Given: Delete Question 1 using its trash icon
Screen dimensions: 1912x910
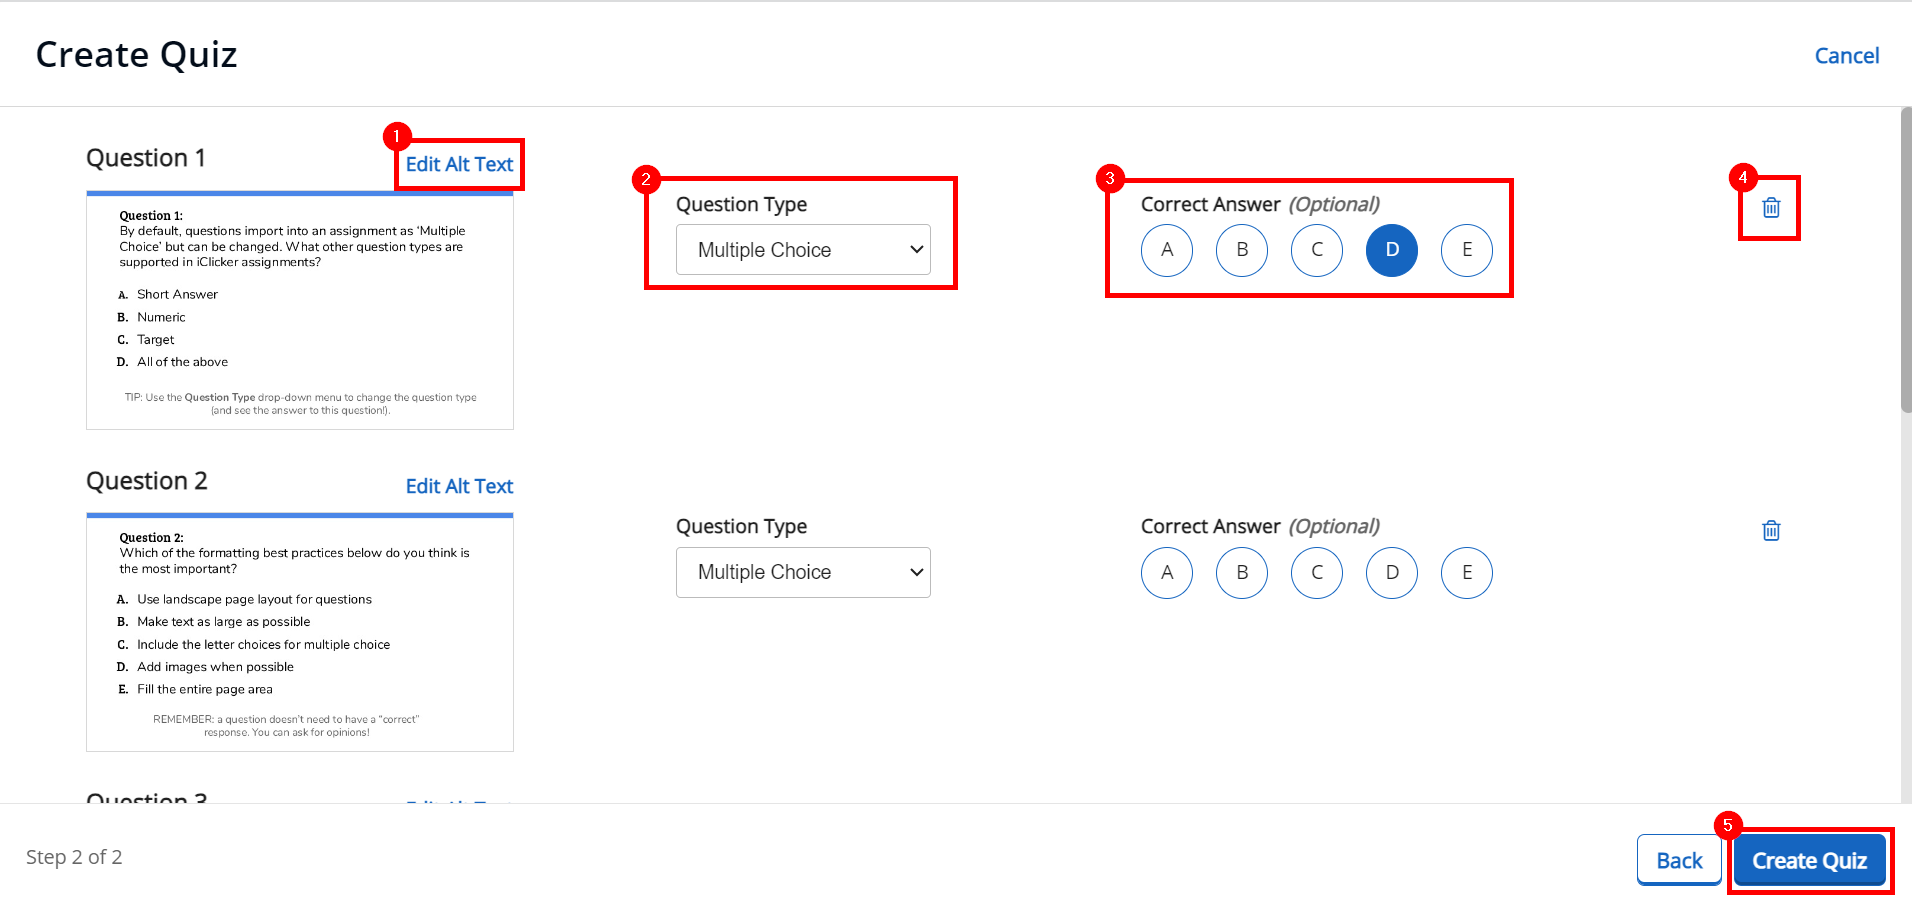Looking at the screenshot, I should [x=1770, y=207].
